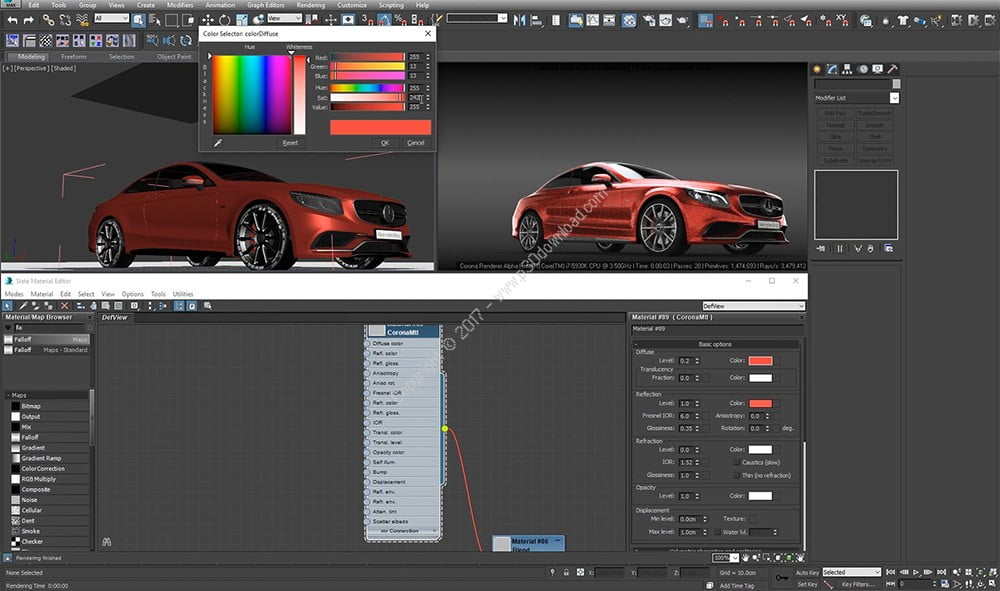Activate the Select and Move tool
The height and width of the screenshot is (591, 1000).
coord(207,20)
